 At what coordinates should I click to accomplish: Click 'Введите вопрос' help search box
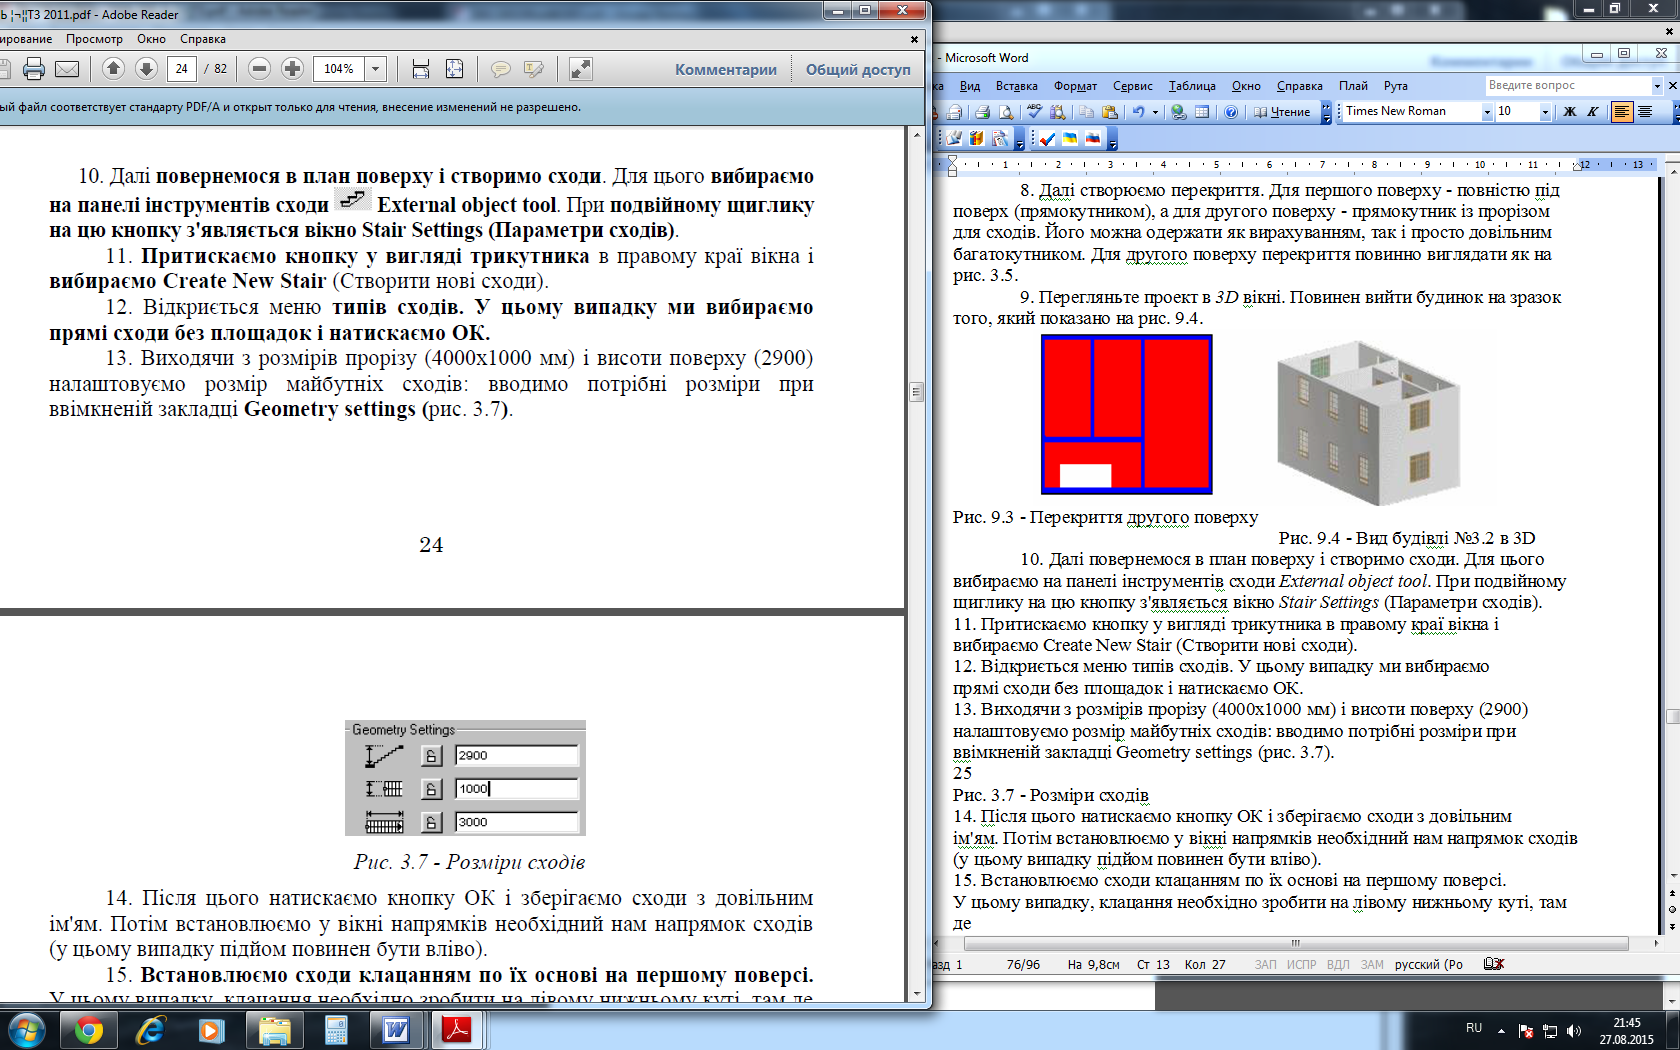click(1566, 86)
